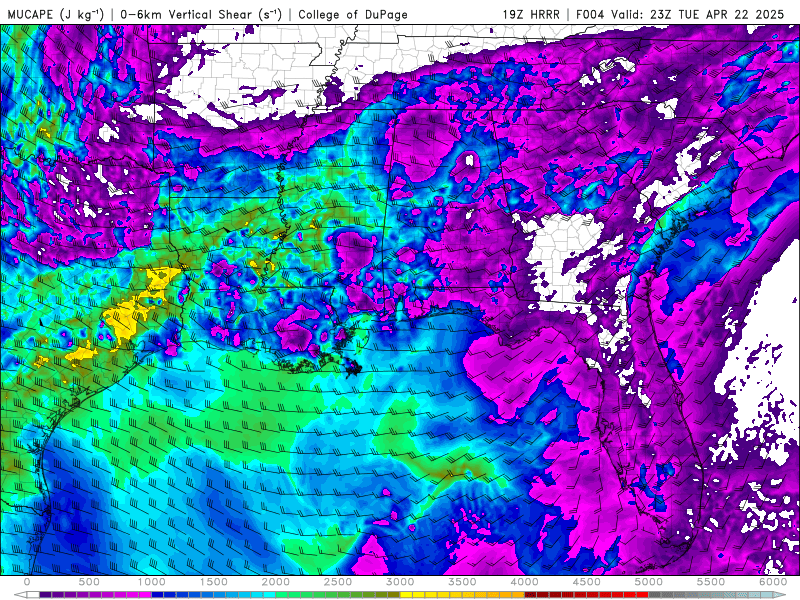Click the 19Z HRRR model run label
This screenshot has height=600, width=800.
tap(531, 14)
